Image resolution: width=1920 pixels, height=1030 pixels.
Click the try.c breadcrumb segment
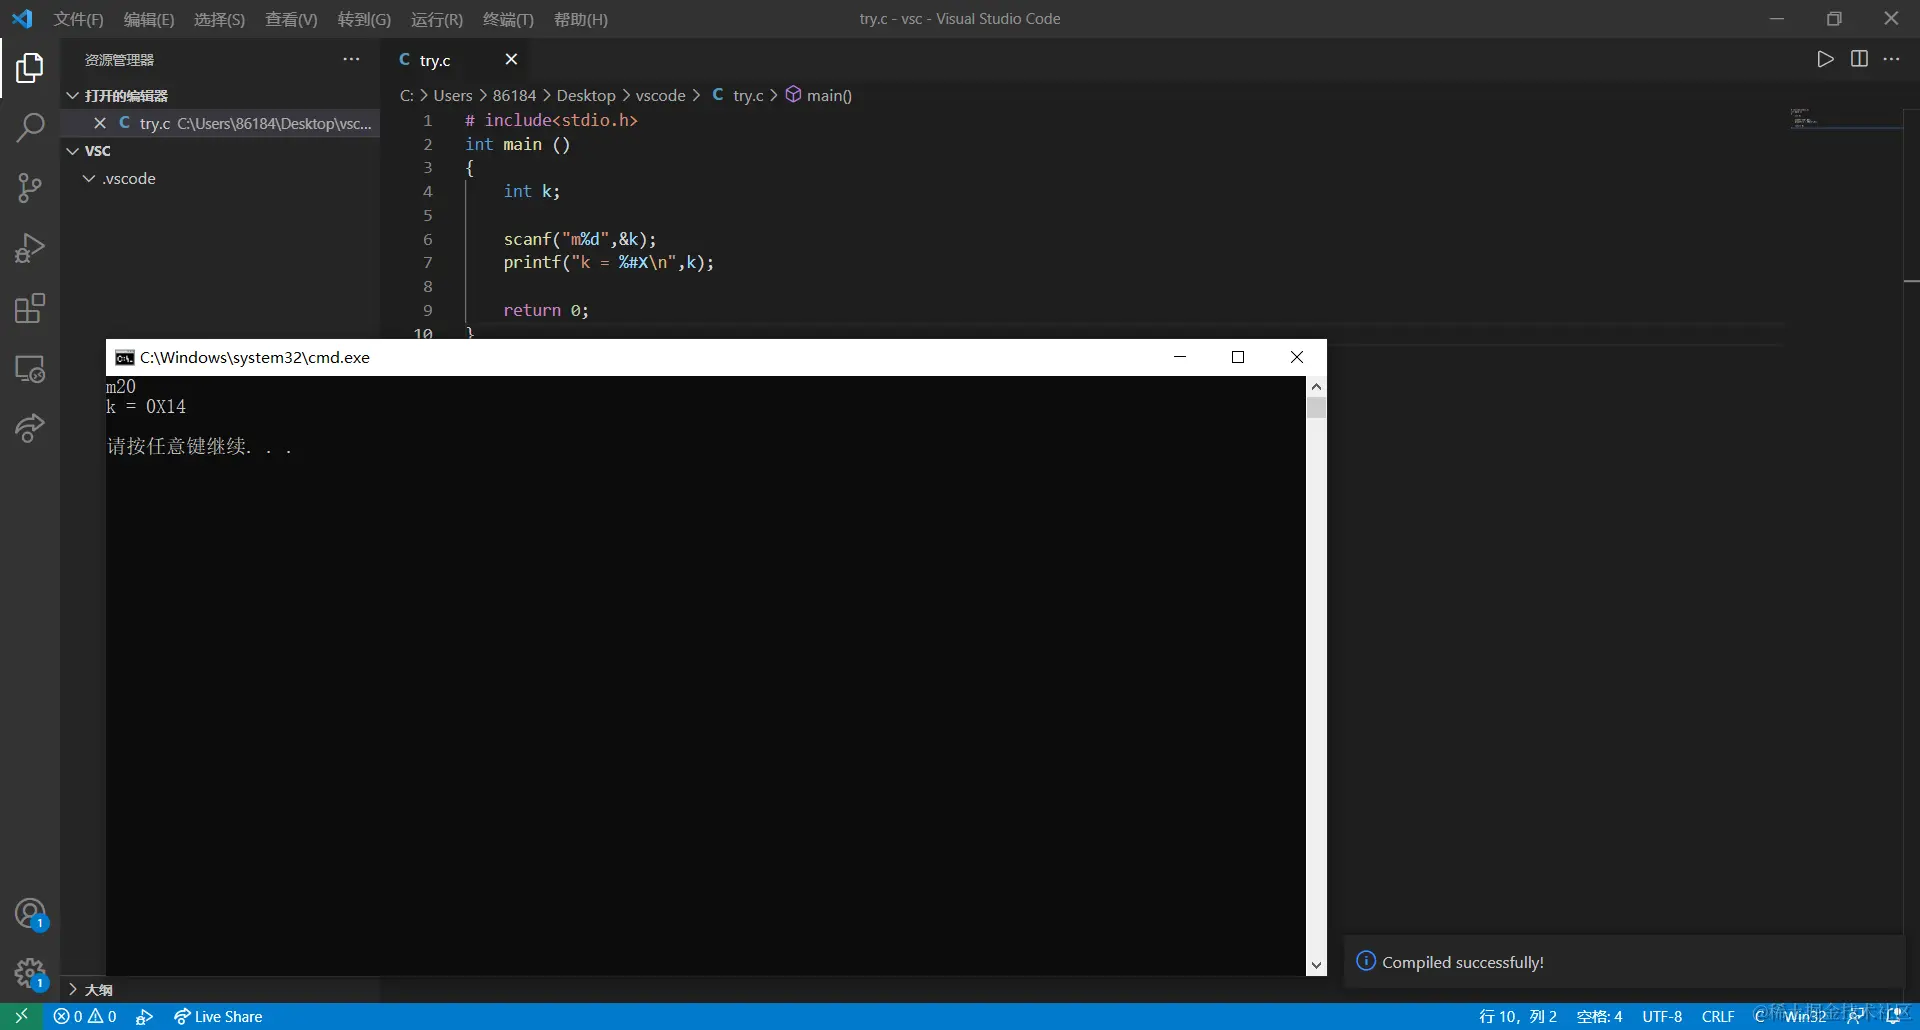coord(737,95)
